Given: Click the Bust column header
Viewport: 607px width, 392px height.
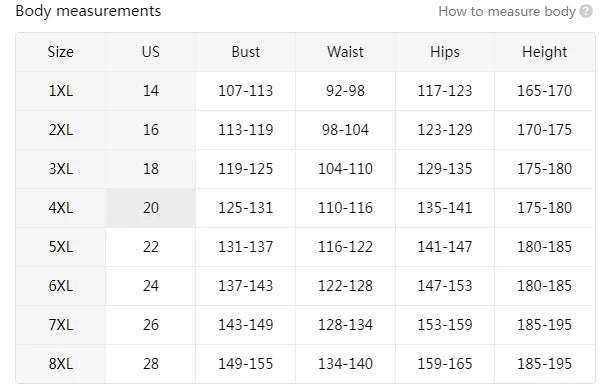Looking at the screenshot, I should [x=245, y=52].
